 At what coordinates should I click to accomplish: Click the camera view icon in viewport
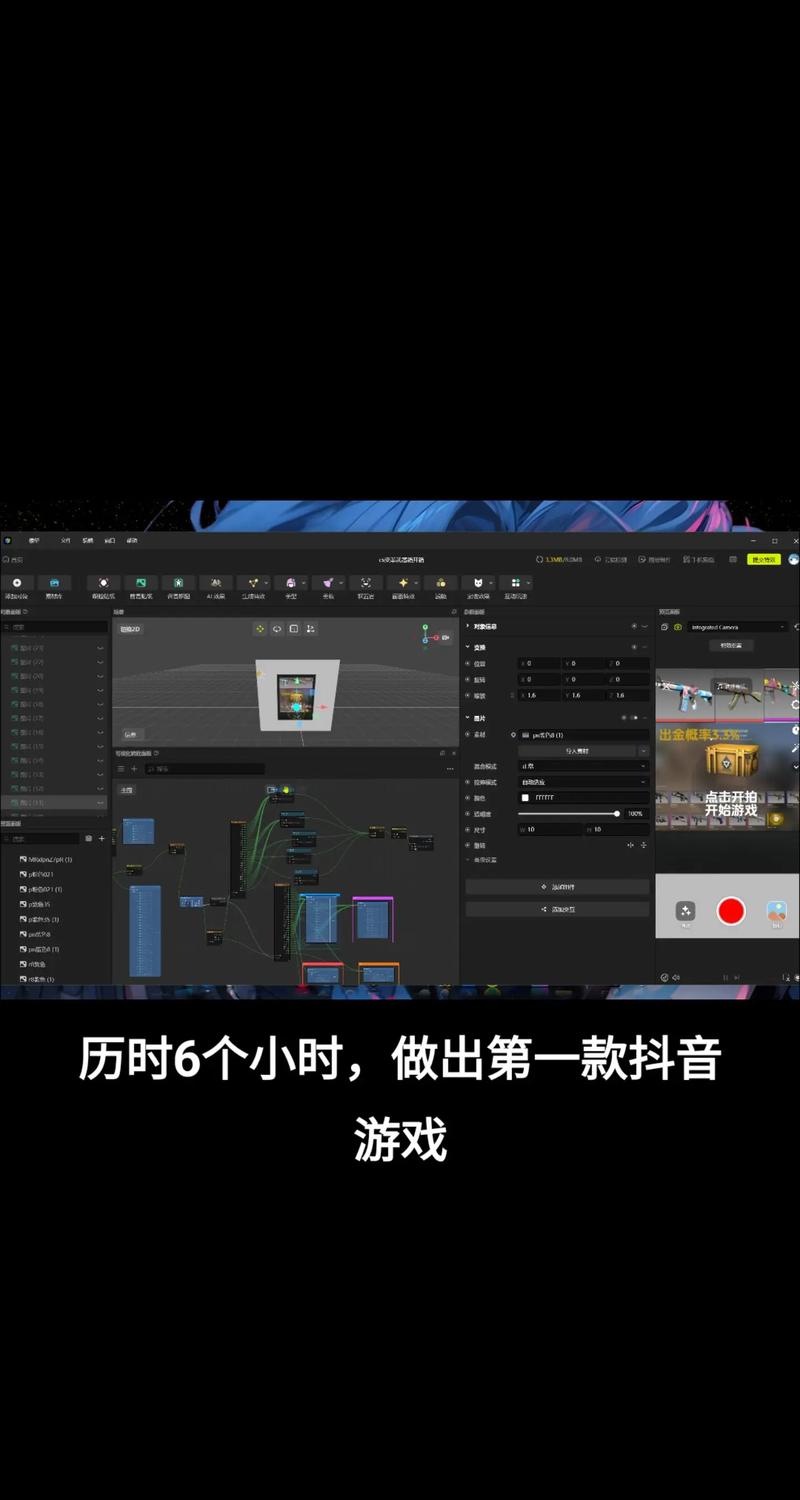point(445,637)
